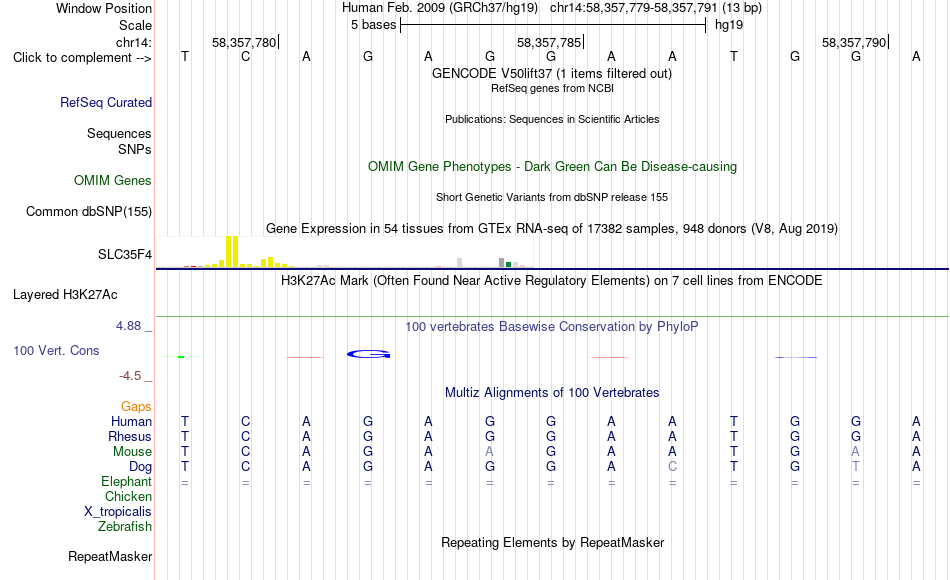
Task: Select the 100 Vert. Cons label
Action: (56, 350)
